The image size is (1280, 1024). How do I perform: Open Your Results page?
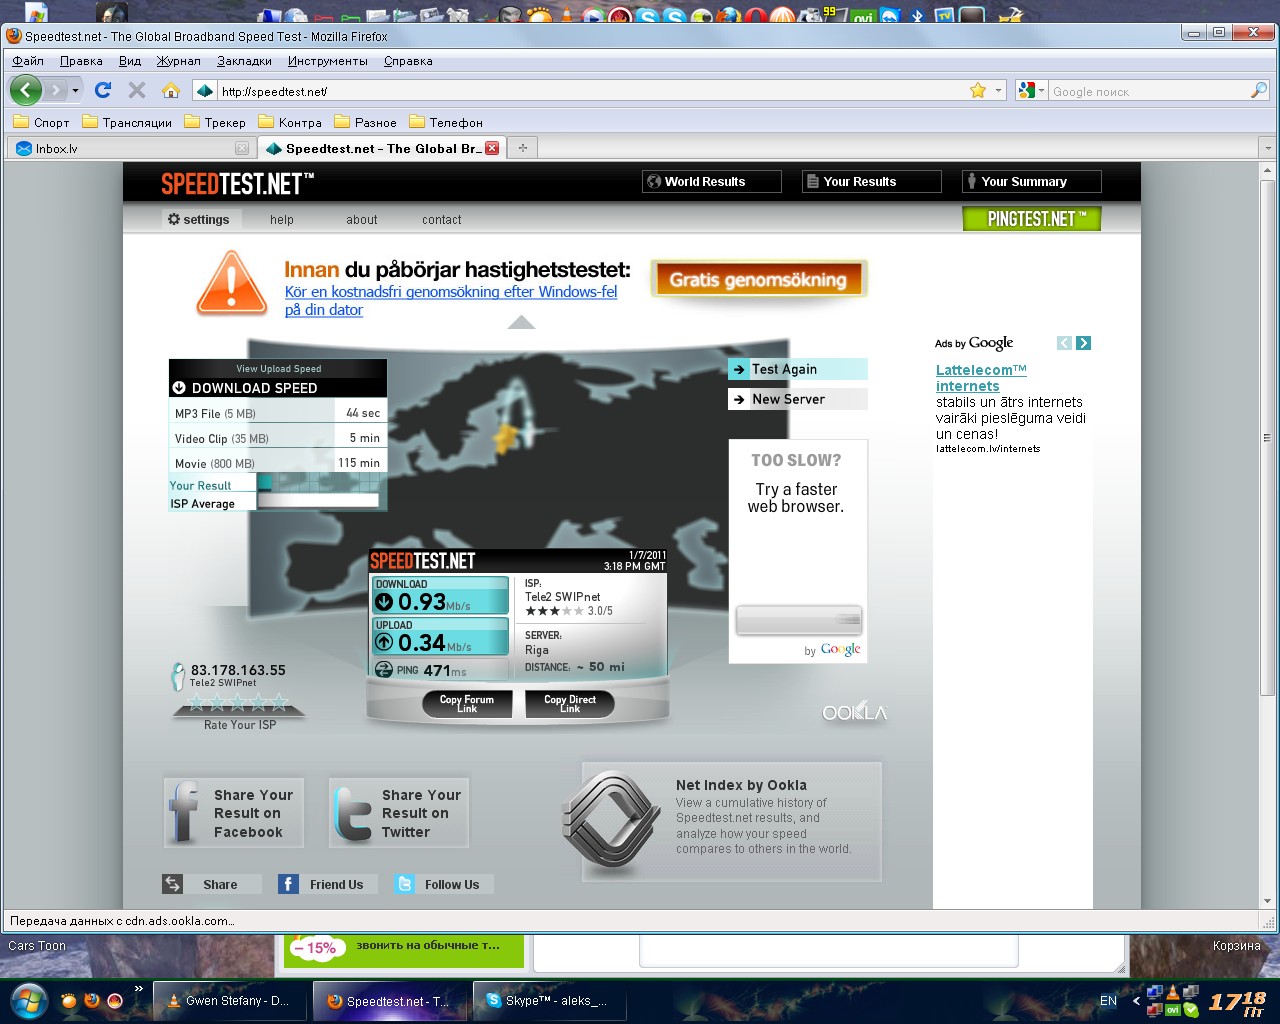click(x=871, y=181)
